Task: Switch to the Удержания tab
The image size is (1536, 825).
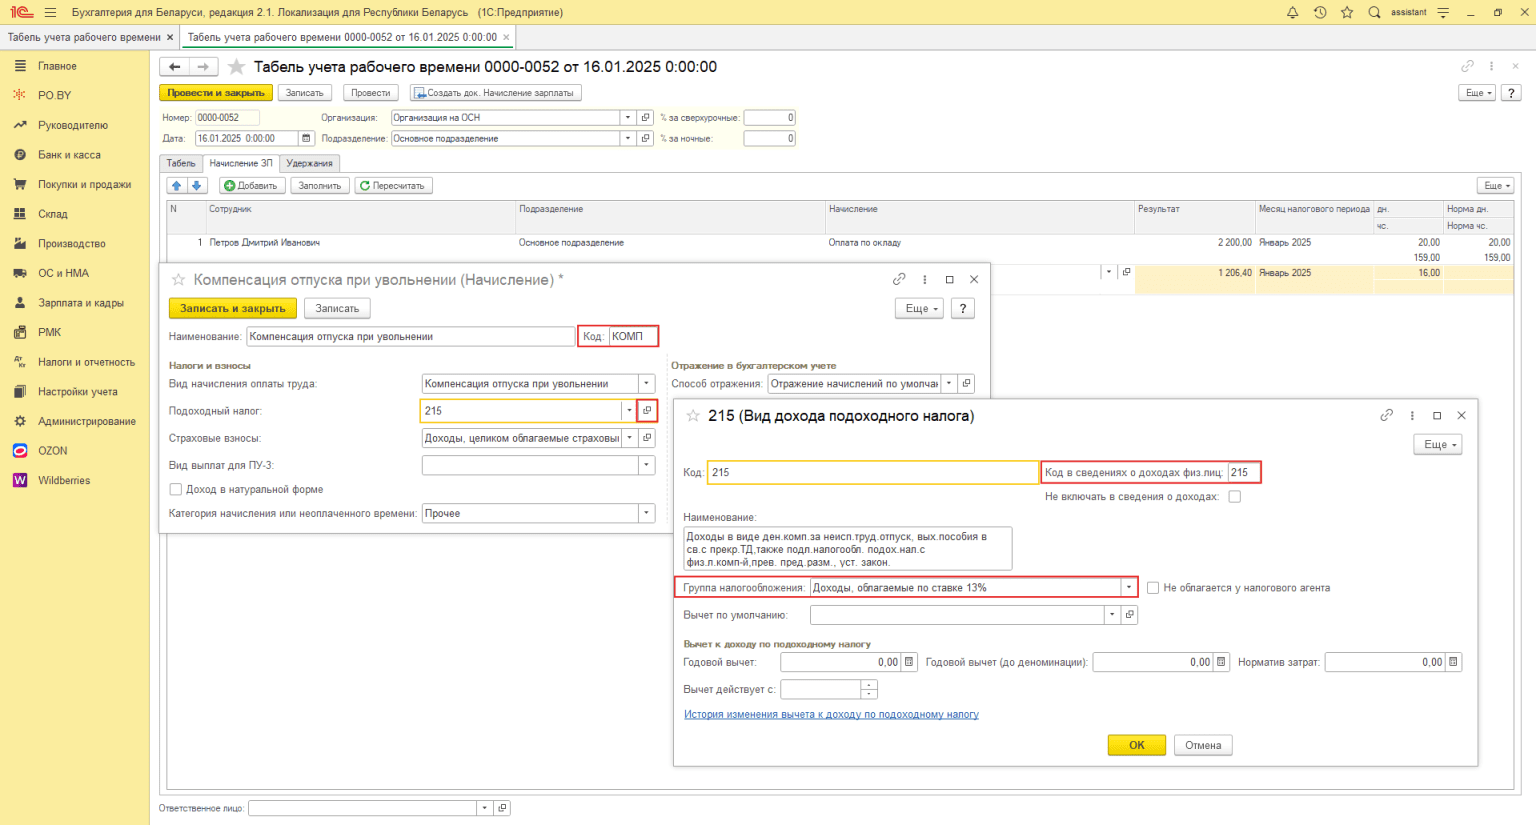Action: (x=309, y=163)
